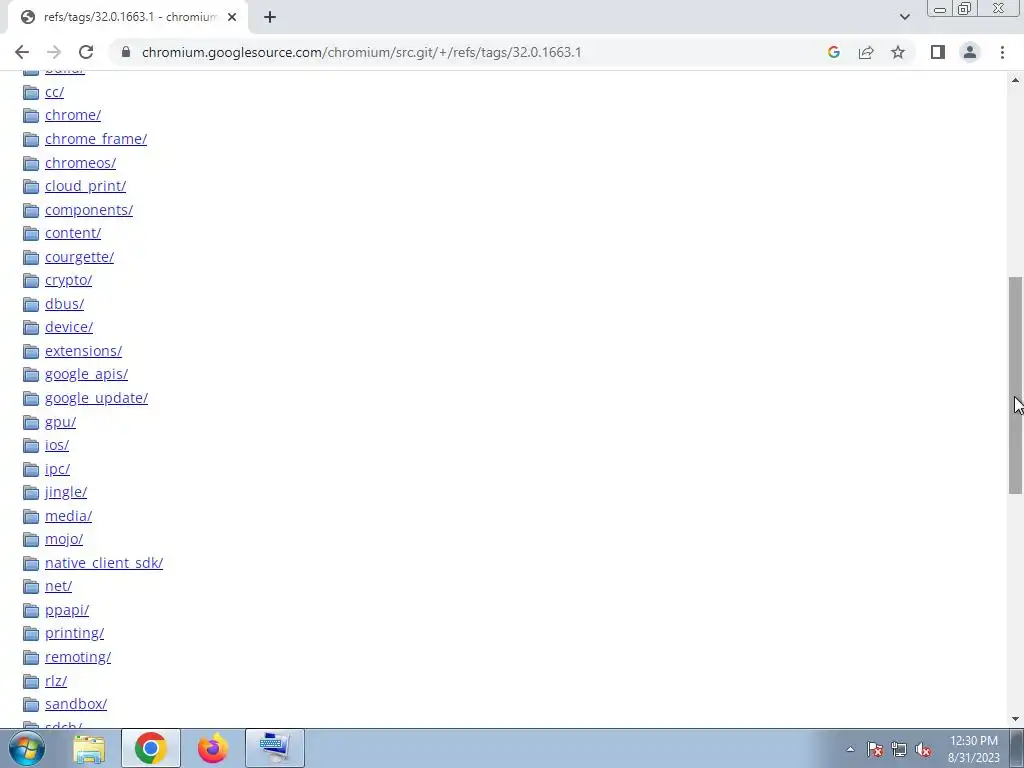Open the media/ folder link
The image size is (1024, 768).
(x=68, y=516)
